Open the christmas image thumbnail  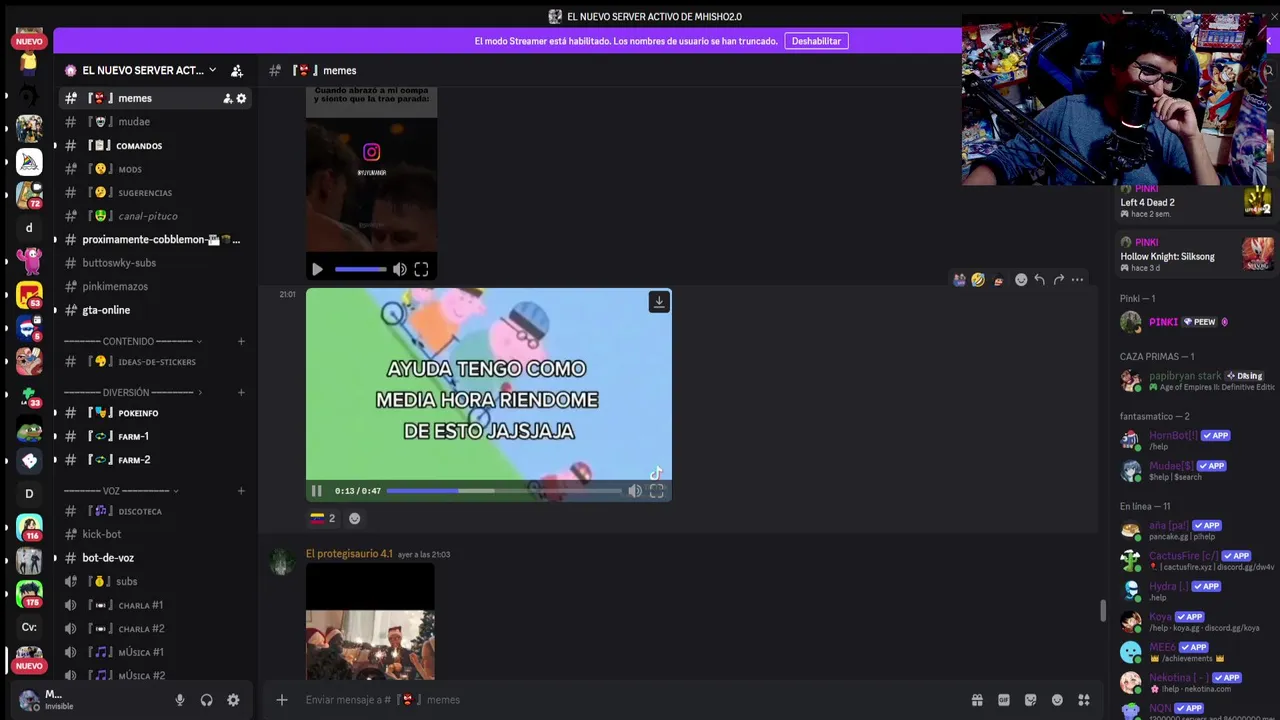tap(370, 621)
